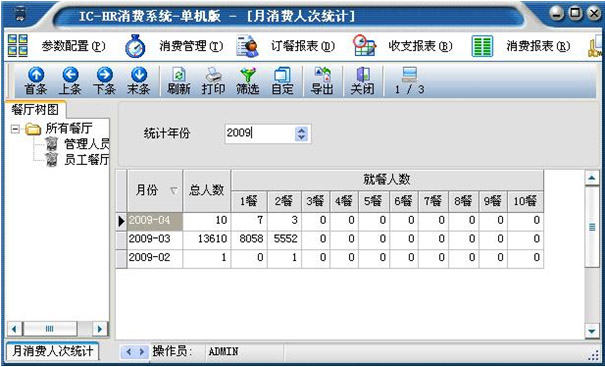Viewport: 605px width, 367px height.
Task: Open the 参数配置(P) menu
Action: point(73,47)
